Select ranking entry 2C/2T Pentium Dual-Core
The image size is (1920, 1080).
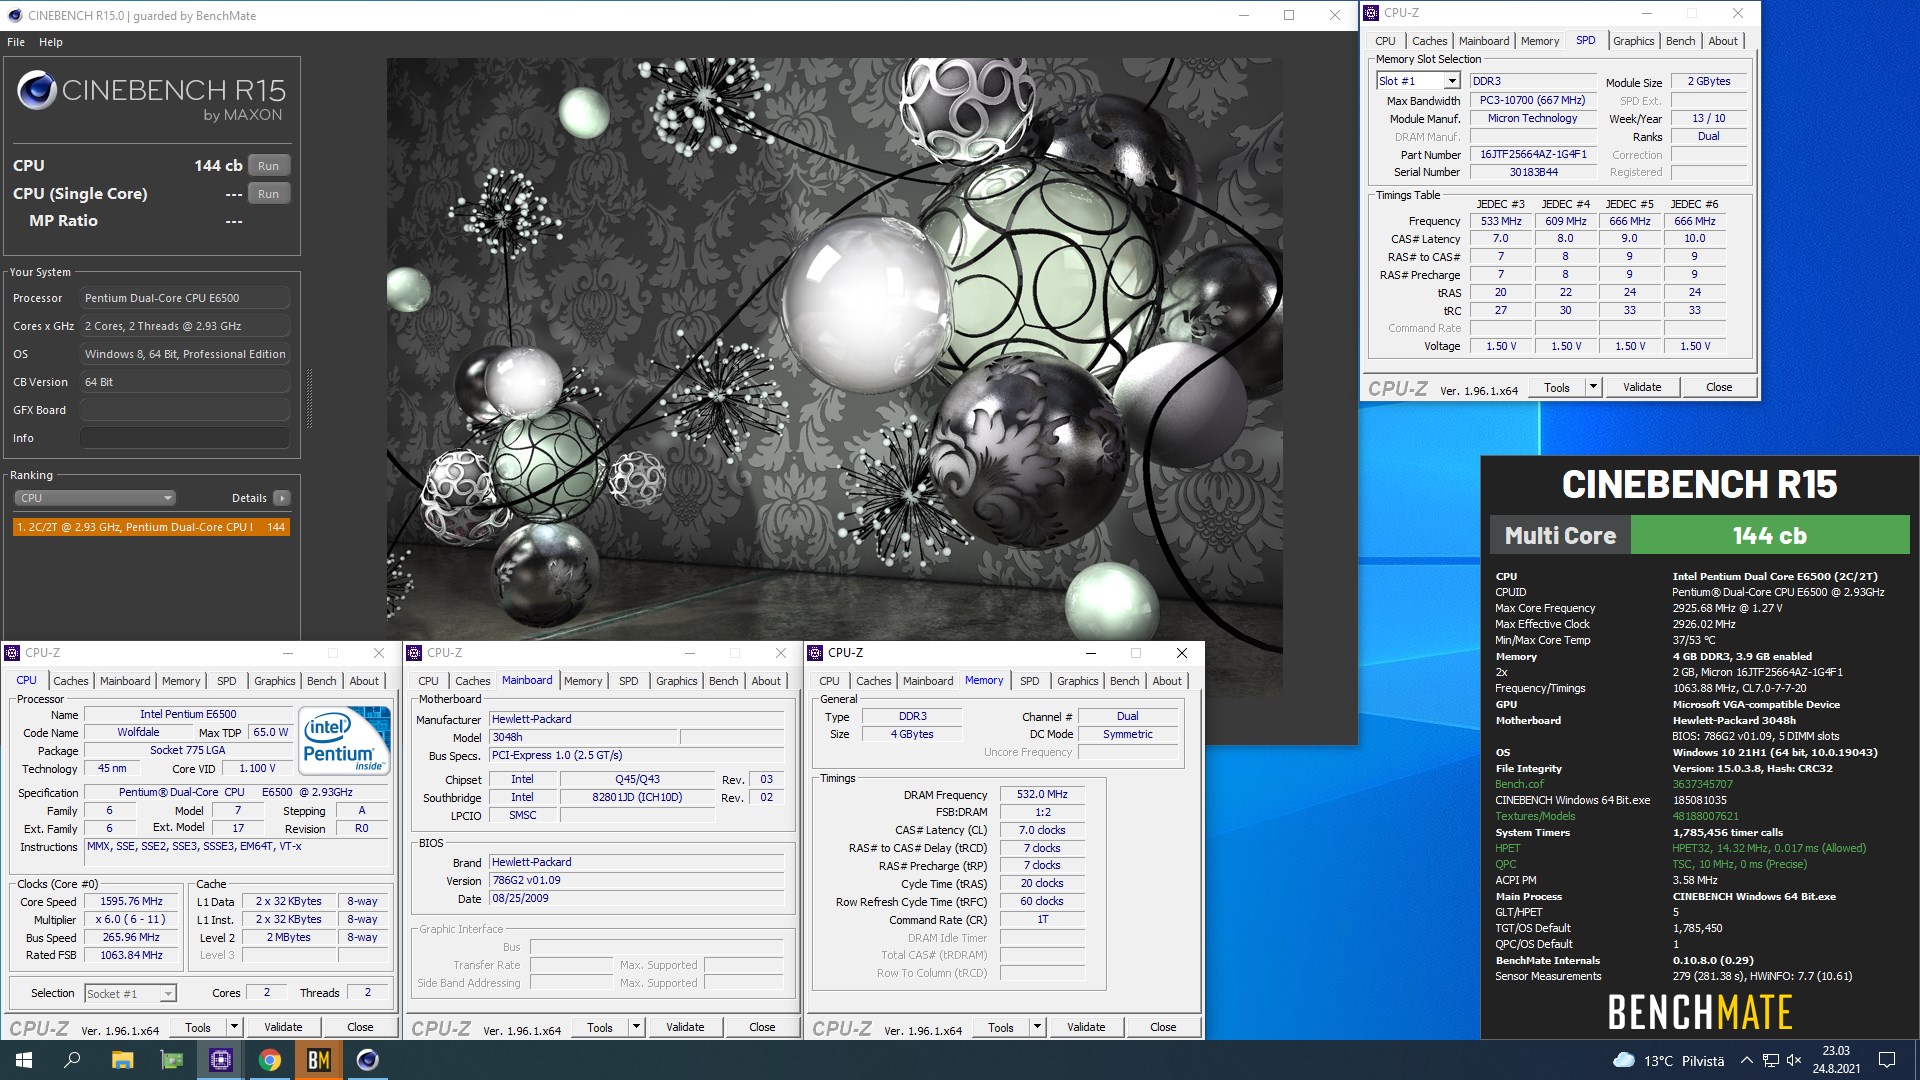point(151,527)
